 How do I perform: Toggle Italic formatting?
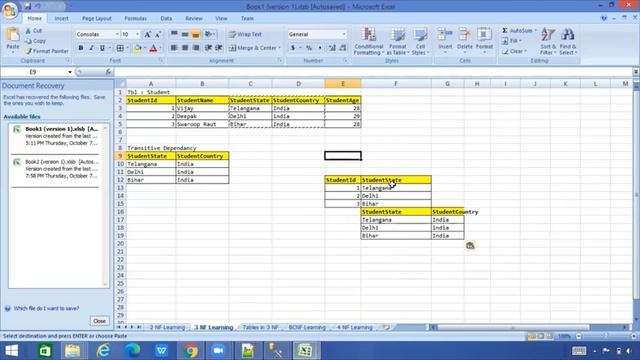[91, 48]
